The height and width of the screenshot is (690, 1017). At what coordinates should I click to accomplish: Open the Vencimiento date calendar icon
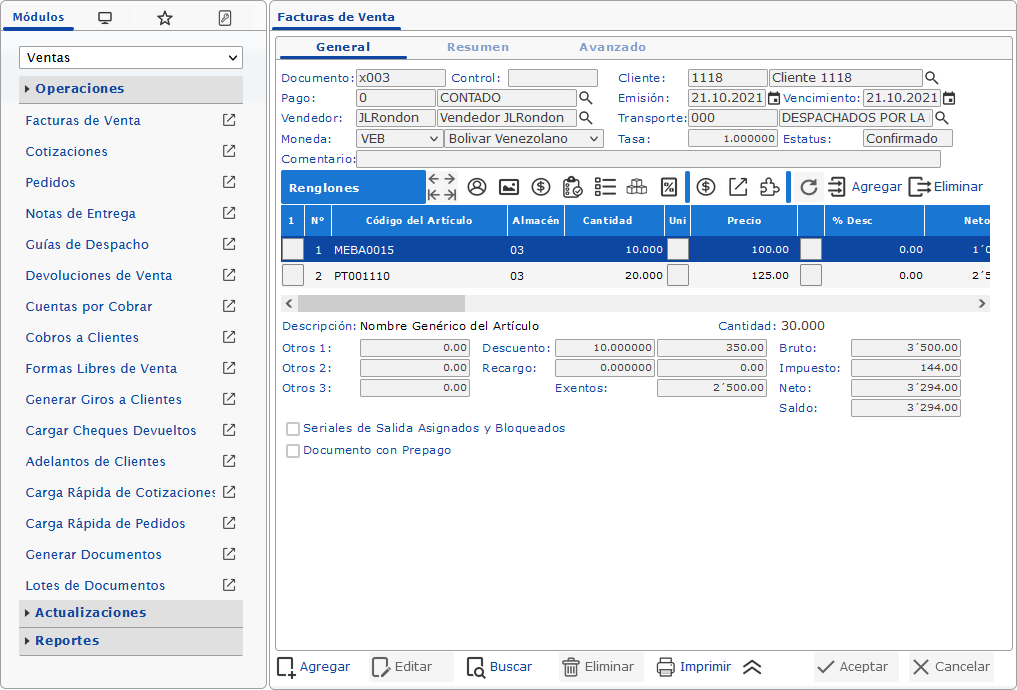[949, 99]
